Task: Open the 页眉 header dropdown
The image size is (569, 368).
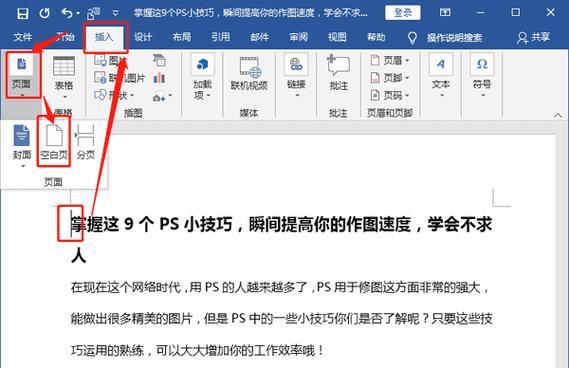Action: point(390,60)
